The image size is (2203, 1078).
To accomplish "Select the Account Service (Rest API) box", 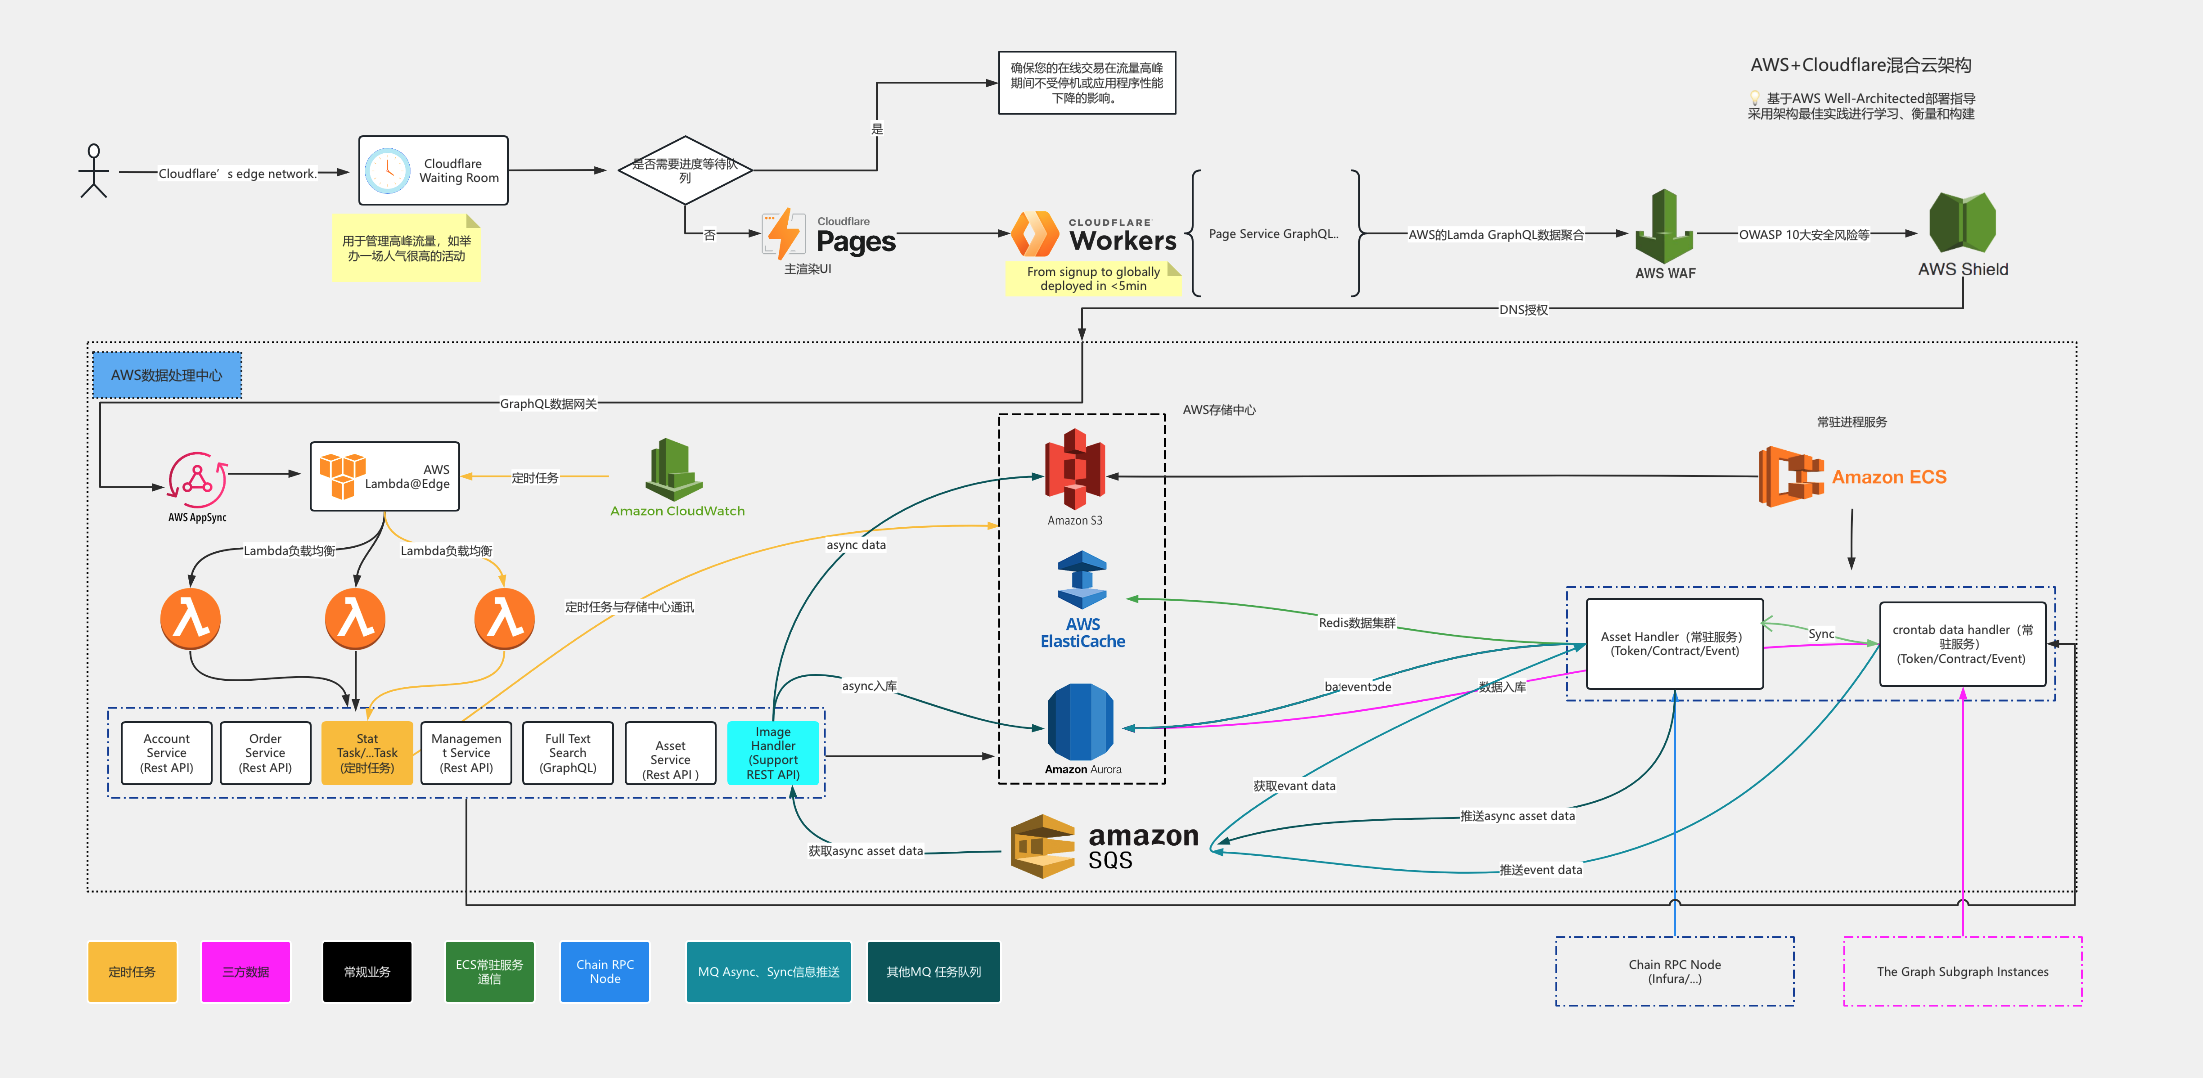I will coord(166,753).
